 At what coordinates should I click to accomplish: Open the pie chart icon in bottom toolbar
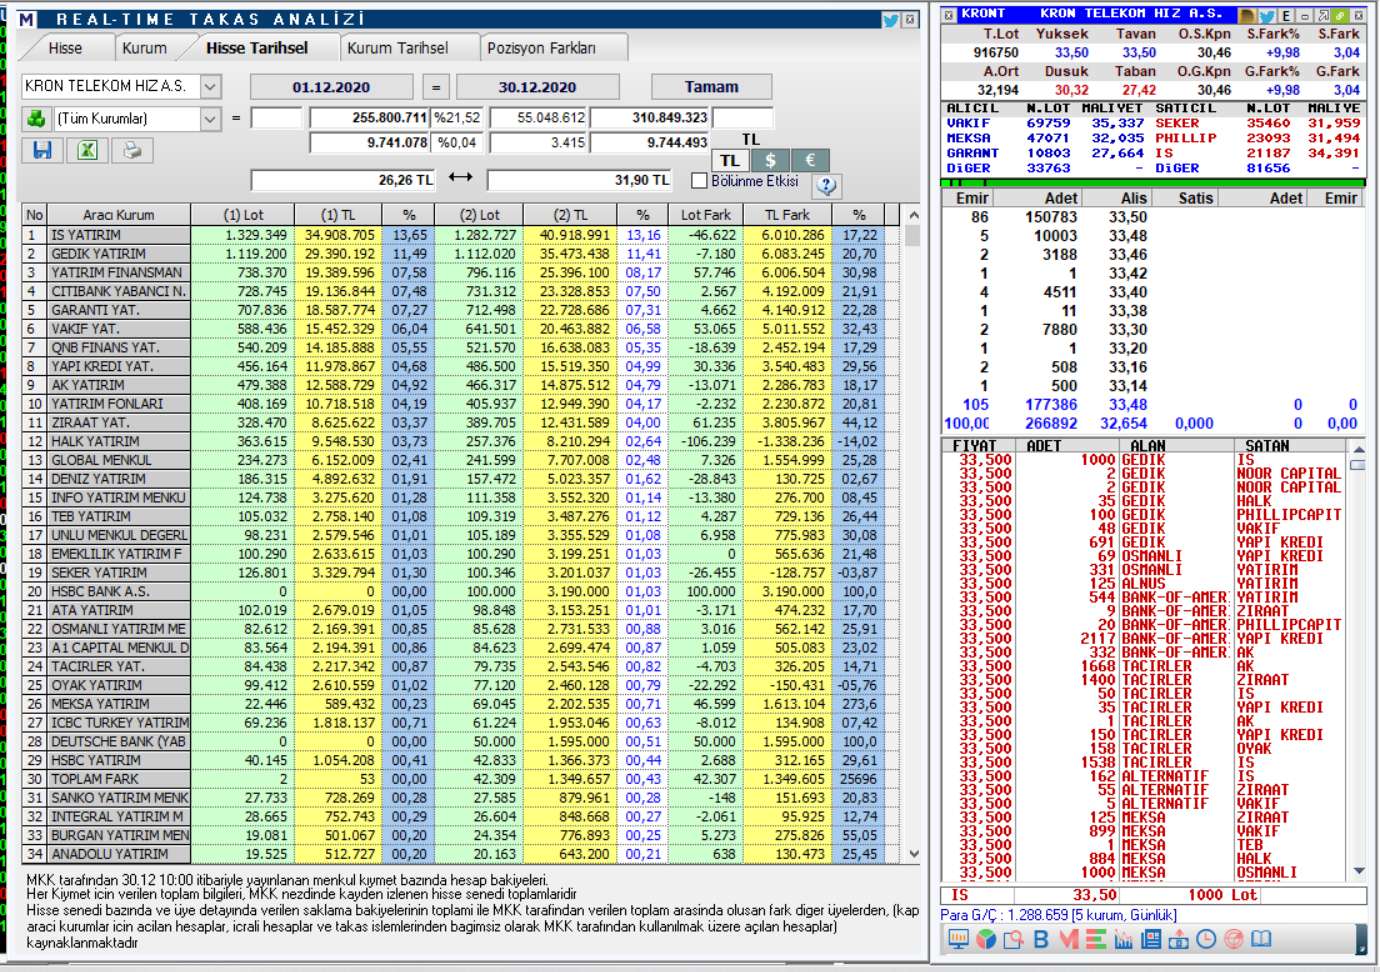coord(986,939)
